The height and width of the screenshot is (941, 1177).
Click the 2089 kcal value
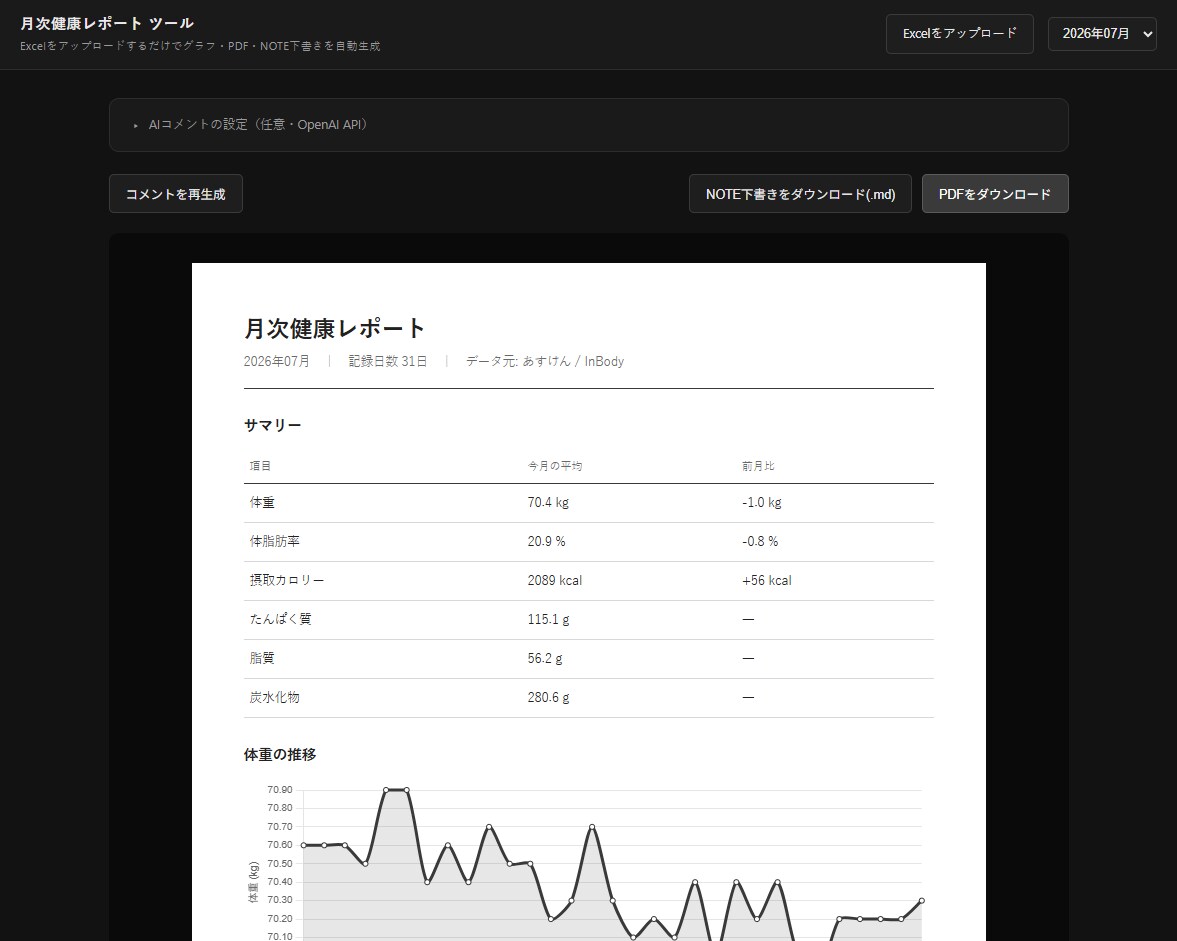click(x=555, y=581)
